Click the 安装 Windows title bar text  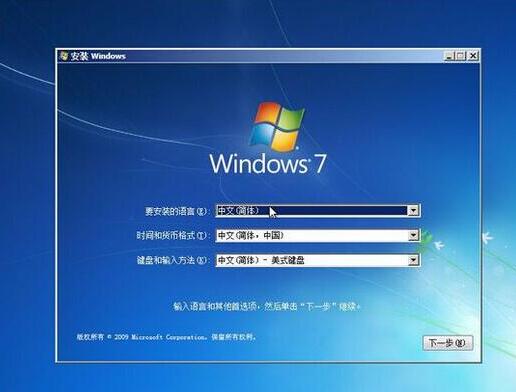point(98,56)
